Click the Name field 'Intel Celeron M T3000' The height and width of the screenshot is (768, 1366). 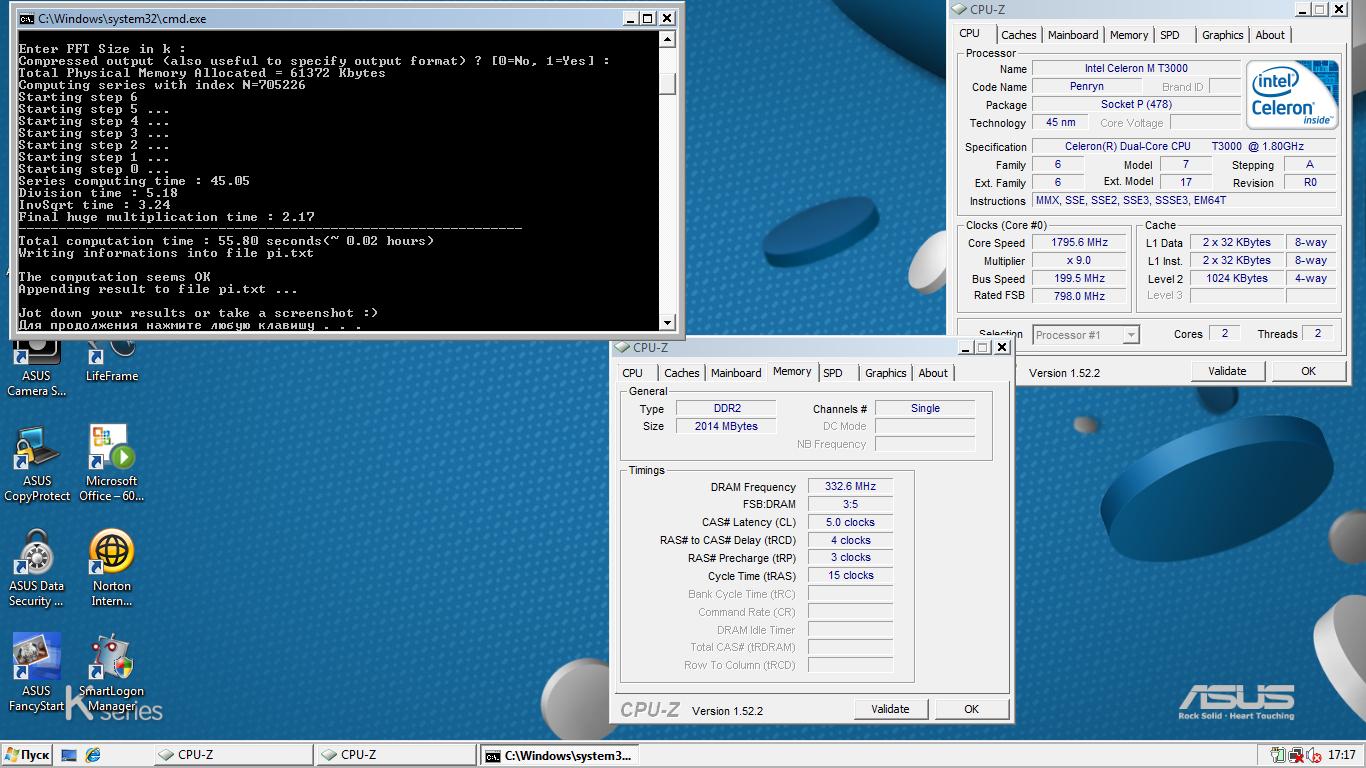tap(1136, 69)
